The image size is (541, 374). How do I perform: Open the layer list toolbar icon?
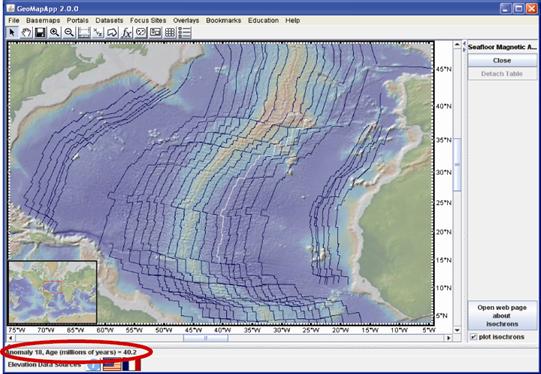(184, 32)
